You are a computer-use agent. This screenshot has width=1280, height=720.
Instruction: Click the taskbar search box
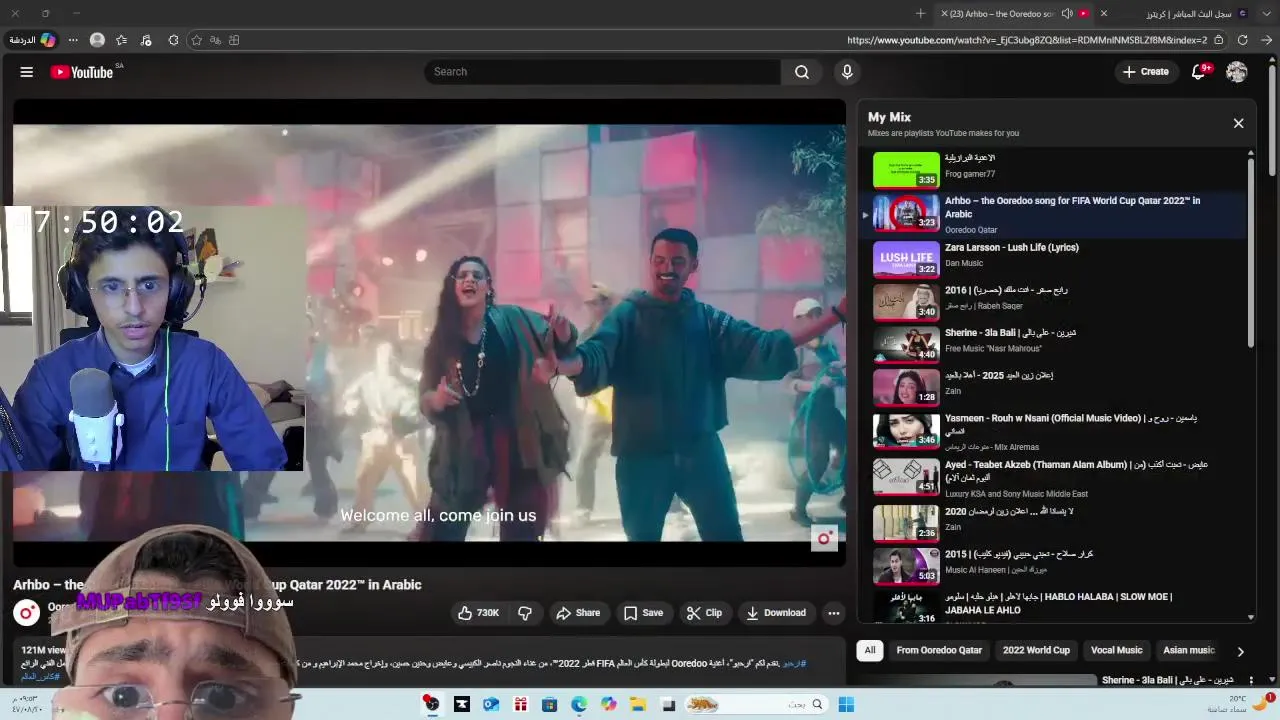[x=758, y=704]
